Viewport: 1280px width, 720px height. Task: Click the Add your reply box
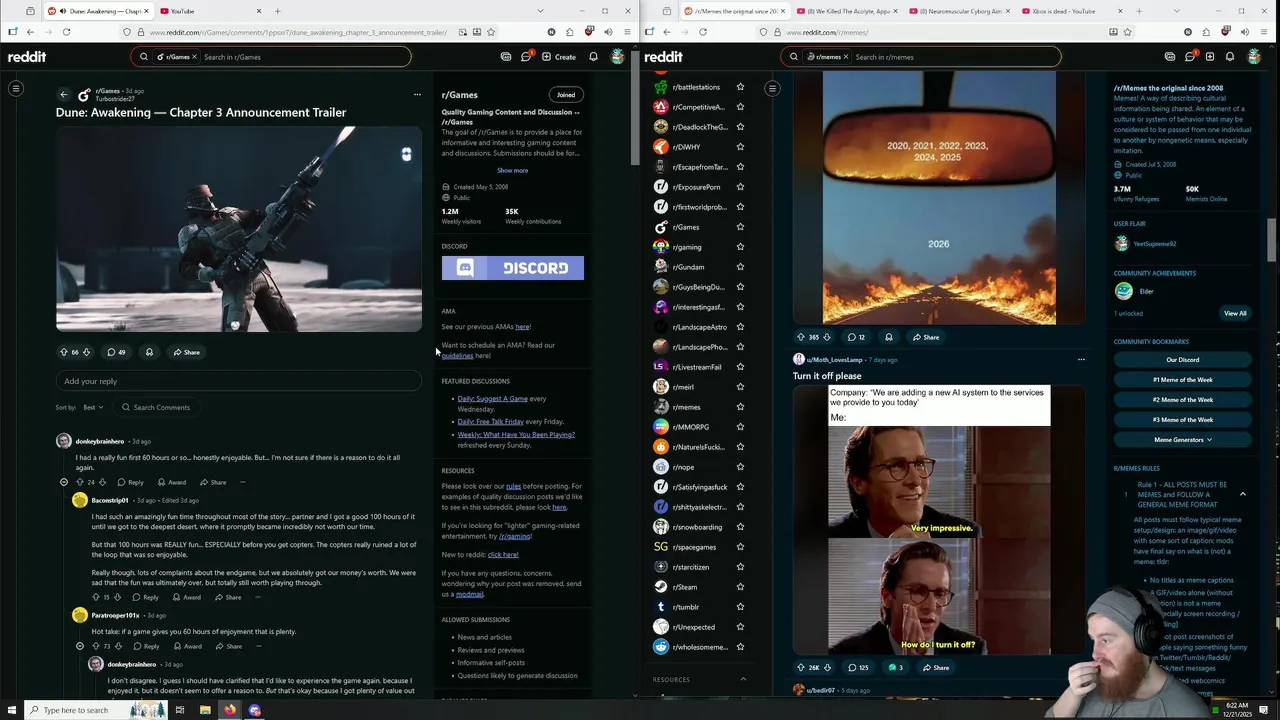238,381
